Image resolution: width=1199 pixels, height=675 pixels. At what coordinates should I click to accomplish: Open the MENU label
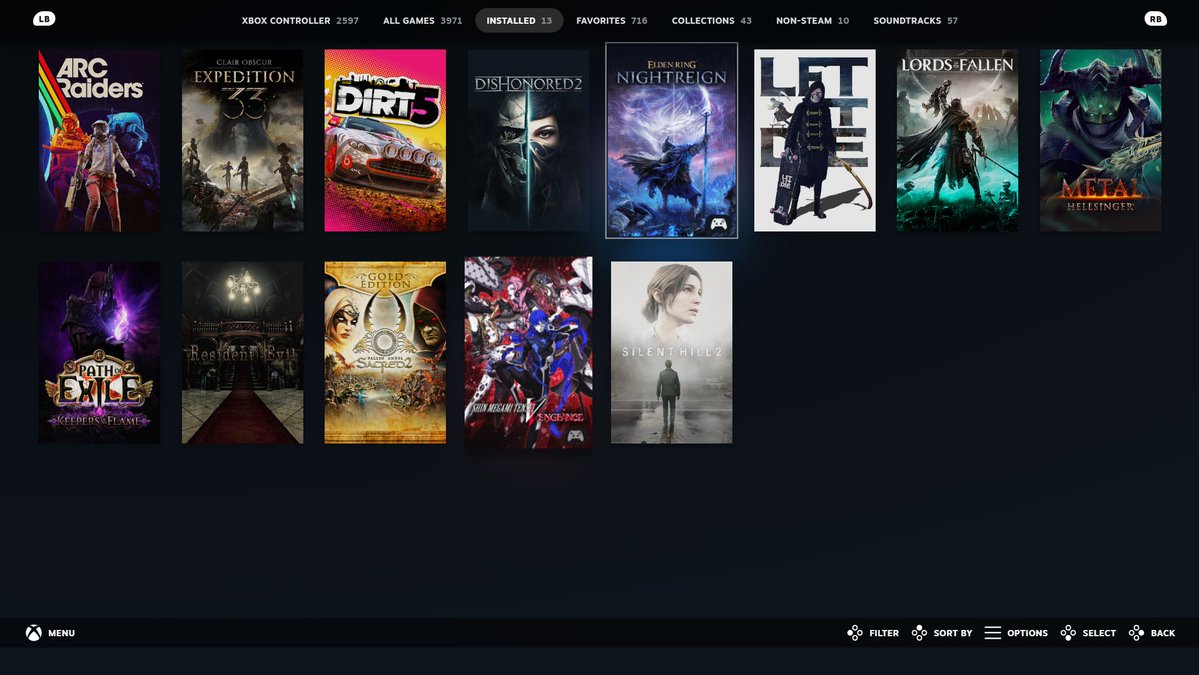pos(61,633)
